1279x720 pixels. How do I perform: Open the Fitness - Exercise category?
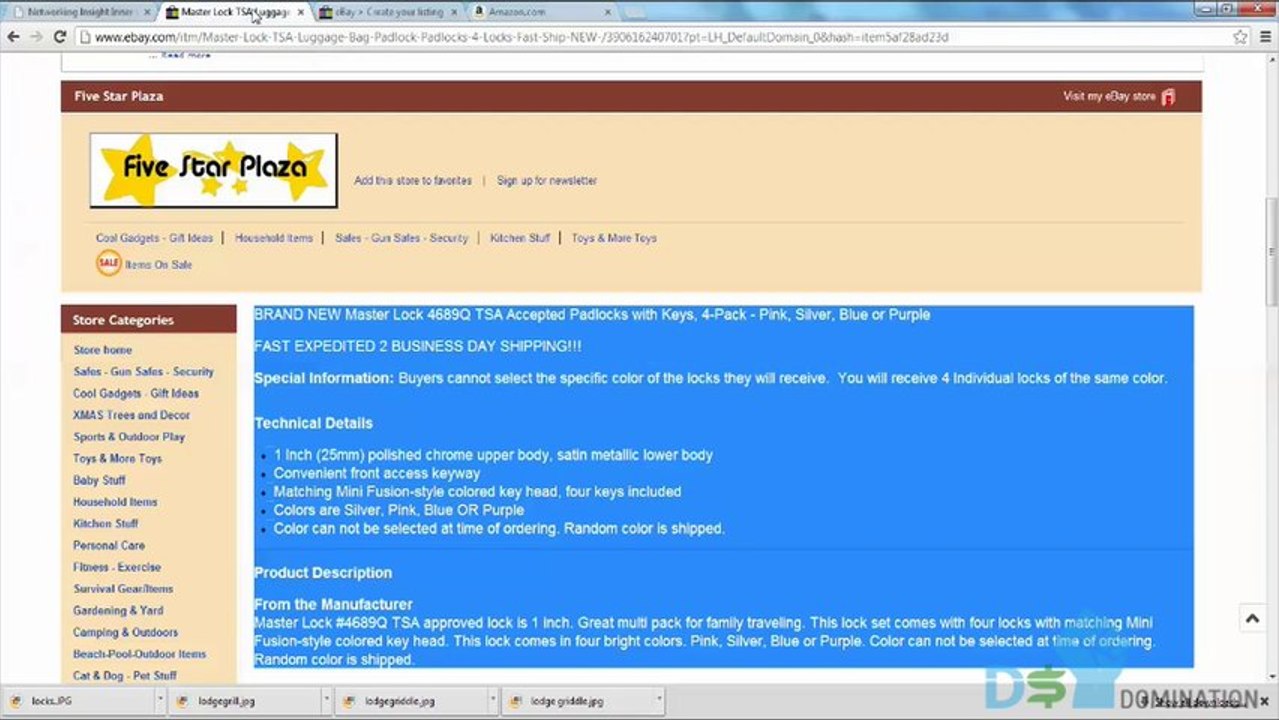tap(117, 567)
